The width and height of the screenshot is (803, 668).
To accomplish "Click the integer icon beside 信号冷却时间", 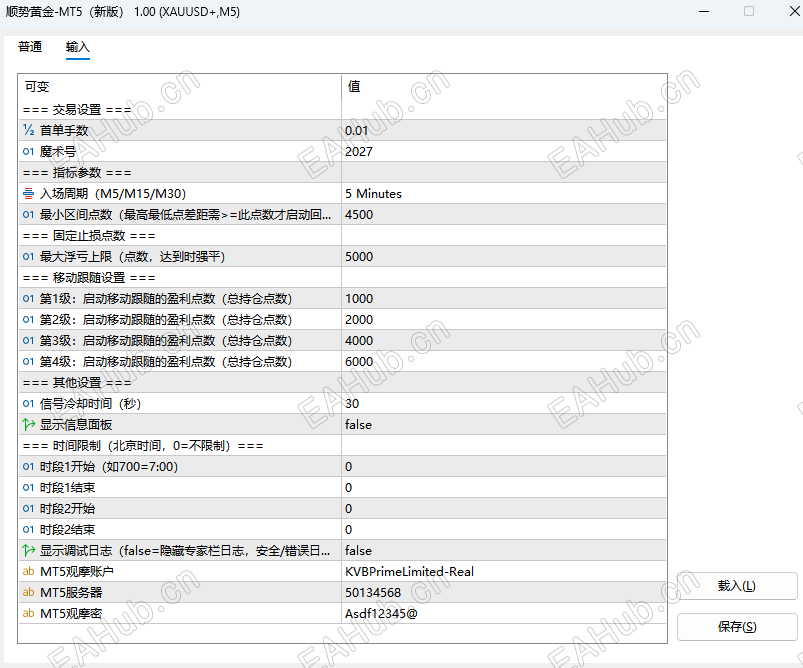I will coord(29,404).
